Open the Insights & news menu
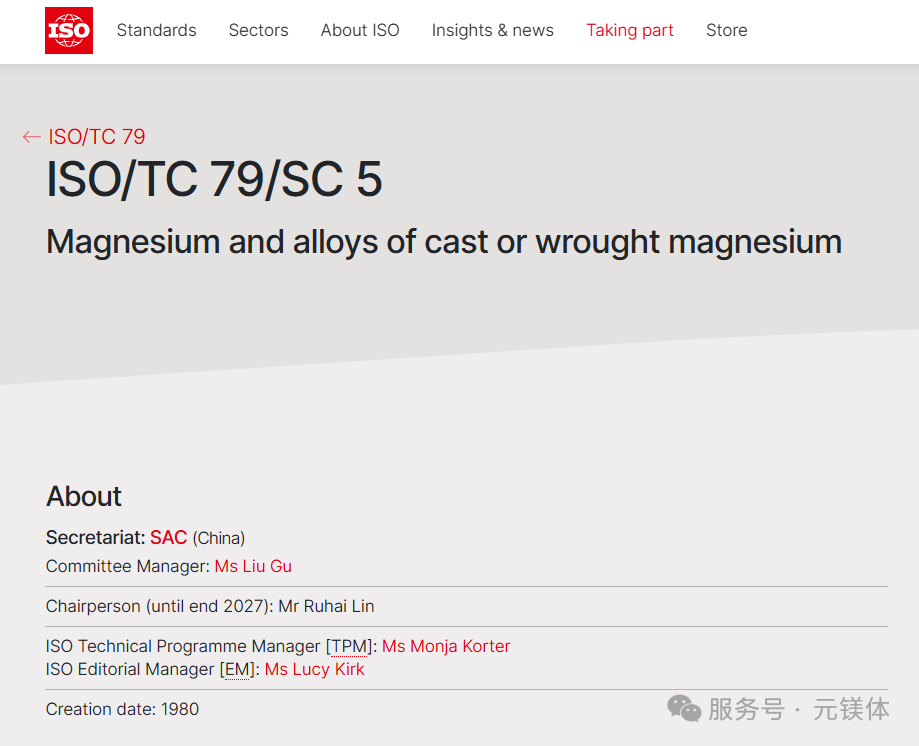Image resolution: width=919 pixels, height=746 pixels. 492,30
